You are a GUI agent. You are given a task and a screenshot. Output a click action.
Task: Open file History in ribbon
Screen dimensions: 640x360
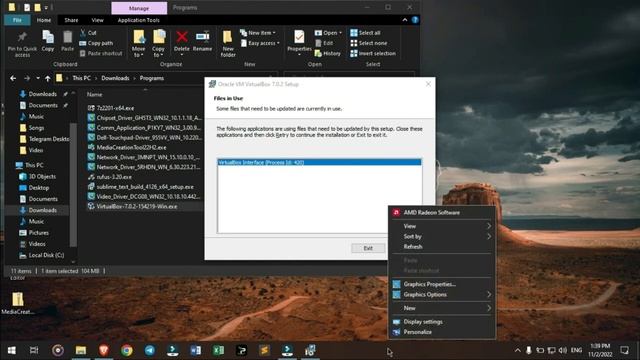(328, 53)
